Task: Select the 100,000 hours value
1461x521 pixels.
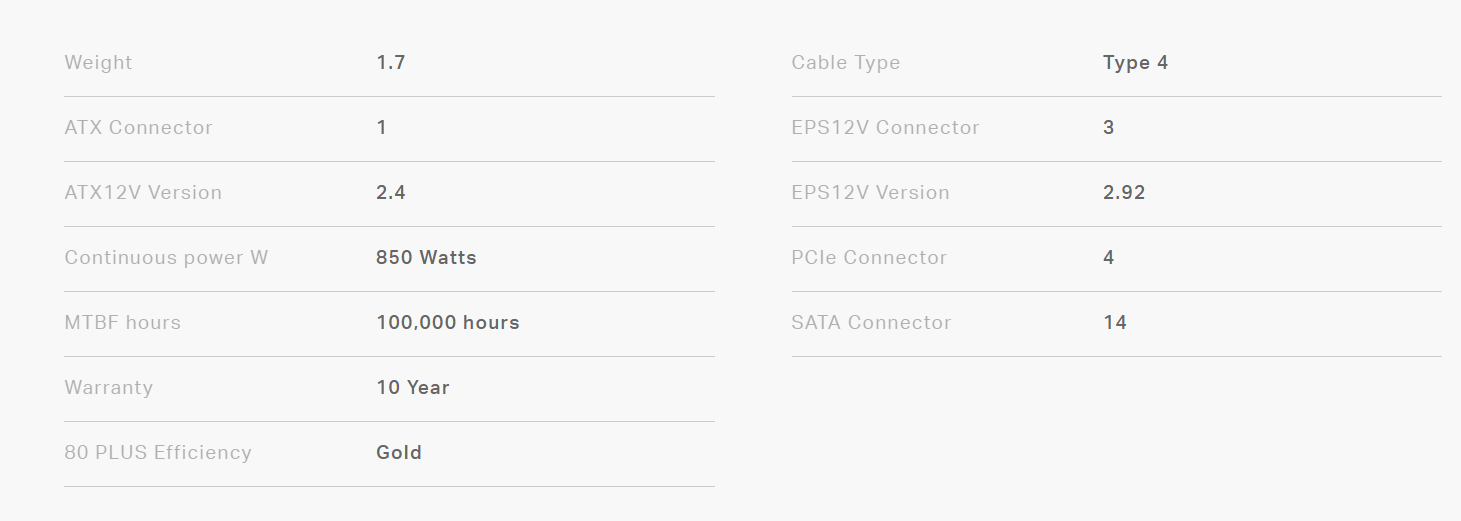Action: [447, 323]
